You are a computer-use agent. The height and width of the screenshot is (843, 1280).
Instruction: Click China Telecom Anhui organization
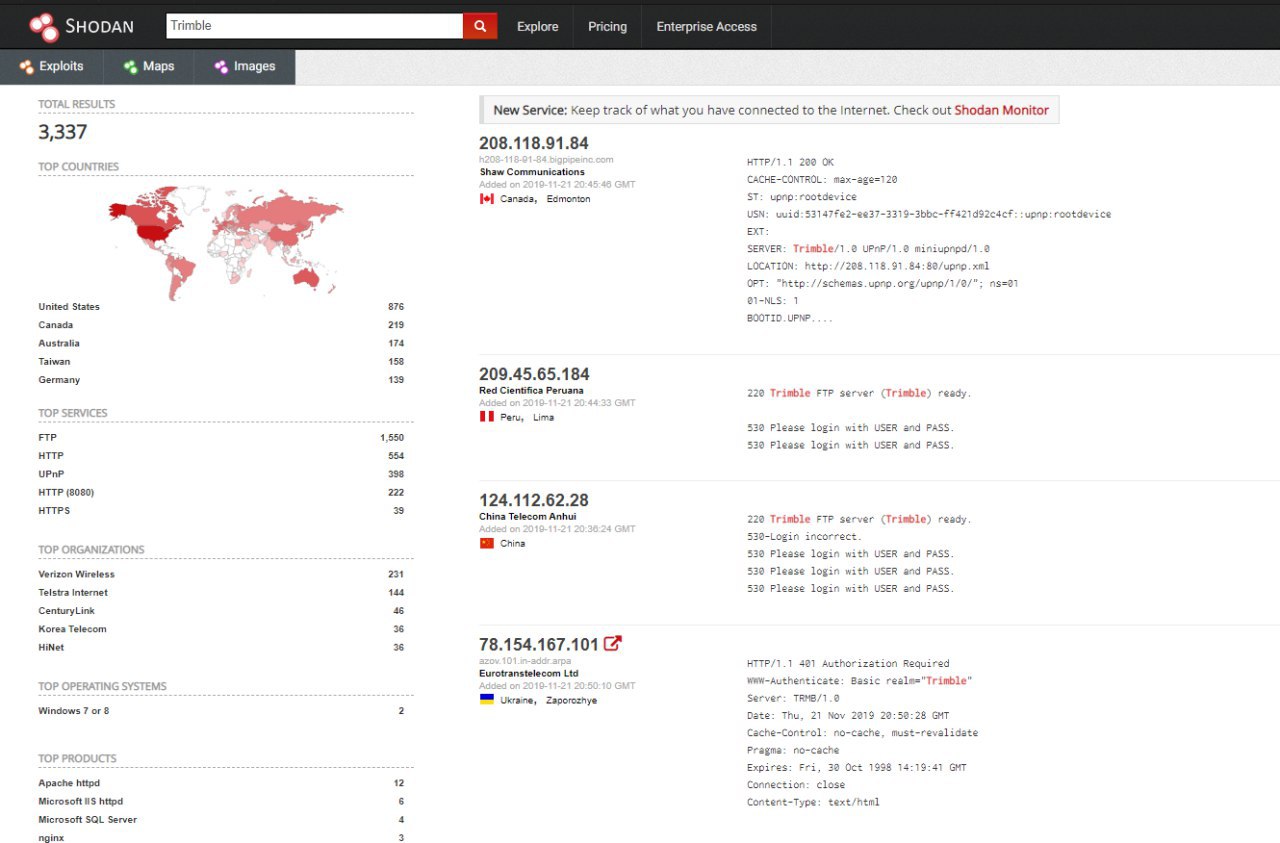coord(528,516)
